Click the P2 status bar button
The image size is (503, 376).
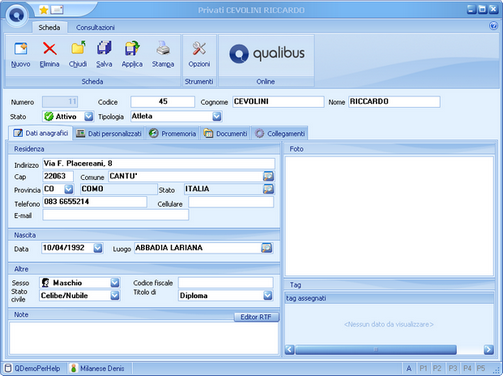(437, 368)
